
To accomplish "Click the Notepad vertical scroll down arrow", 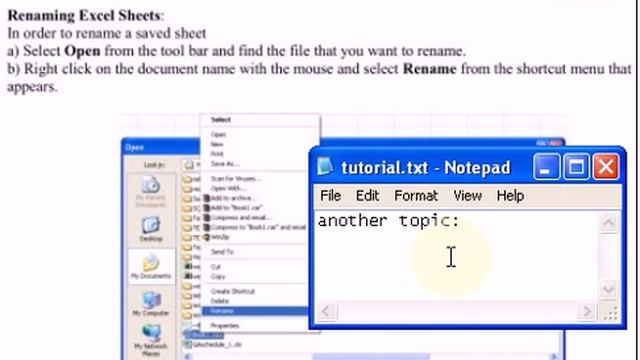I will [x=608, y=289].
